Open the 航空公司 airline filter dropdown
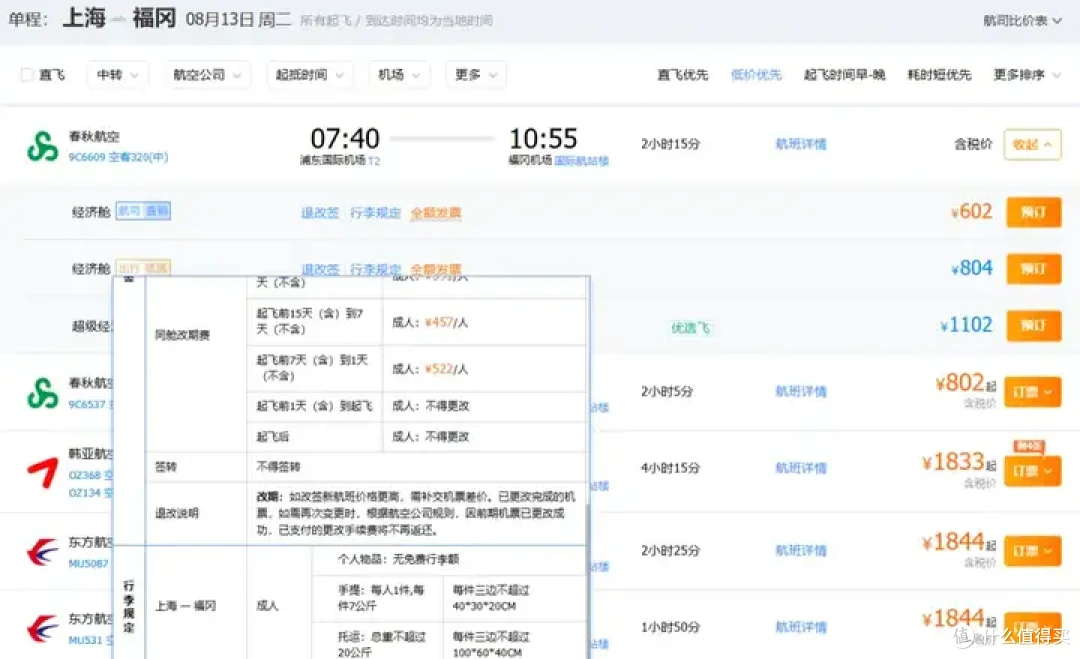The height and width of the screenshot is (659, 1080). coord(207,74)
